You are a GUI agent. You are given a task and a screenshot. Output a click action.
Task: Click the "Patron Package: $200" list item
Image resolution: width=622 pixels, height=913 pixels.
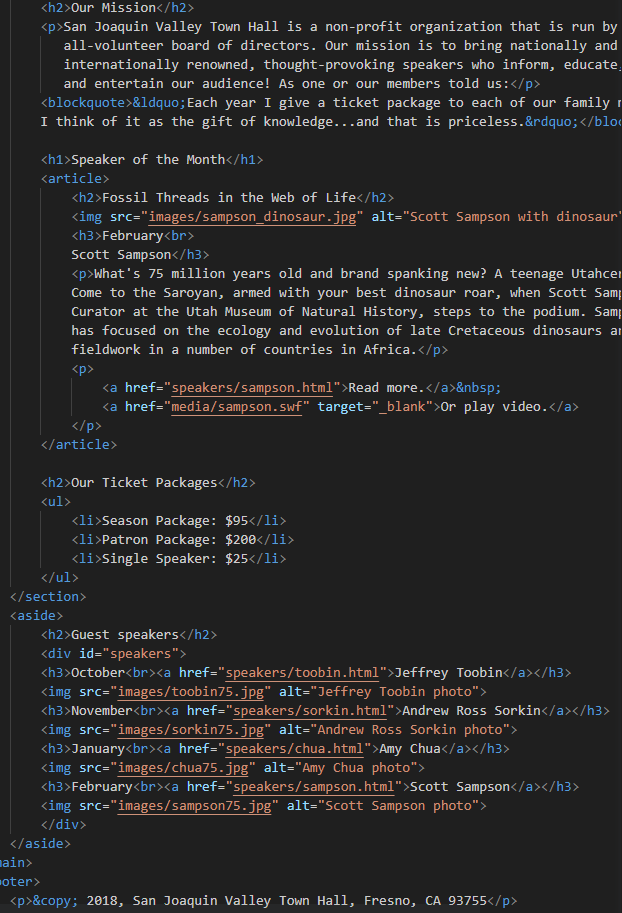179,540
